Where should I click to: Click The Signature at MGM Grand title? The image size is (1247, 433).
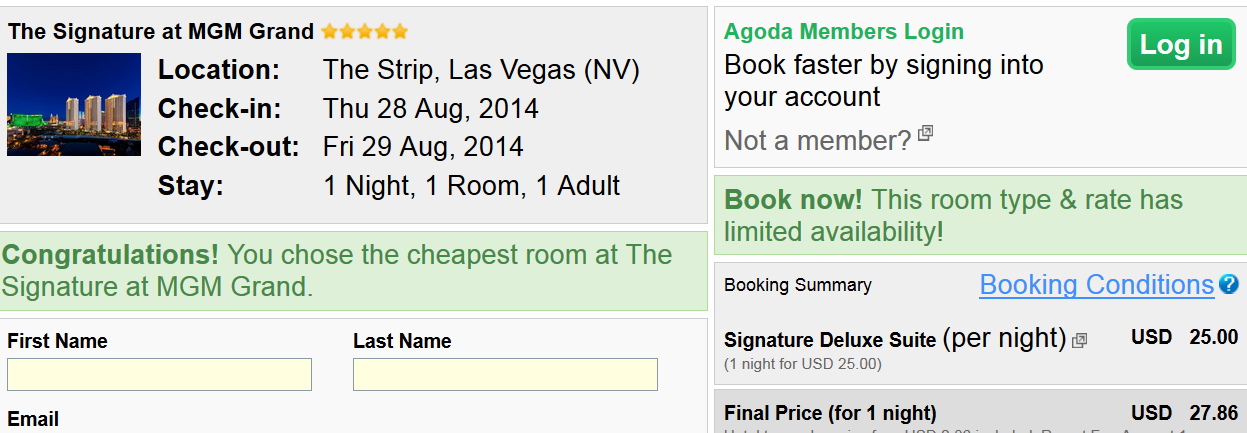161,32
